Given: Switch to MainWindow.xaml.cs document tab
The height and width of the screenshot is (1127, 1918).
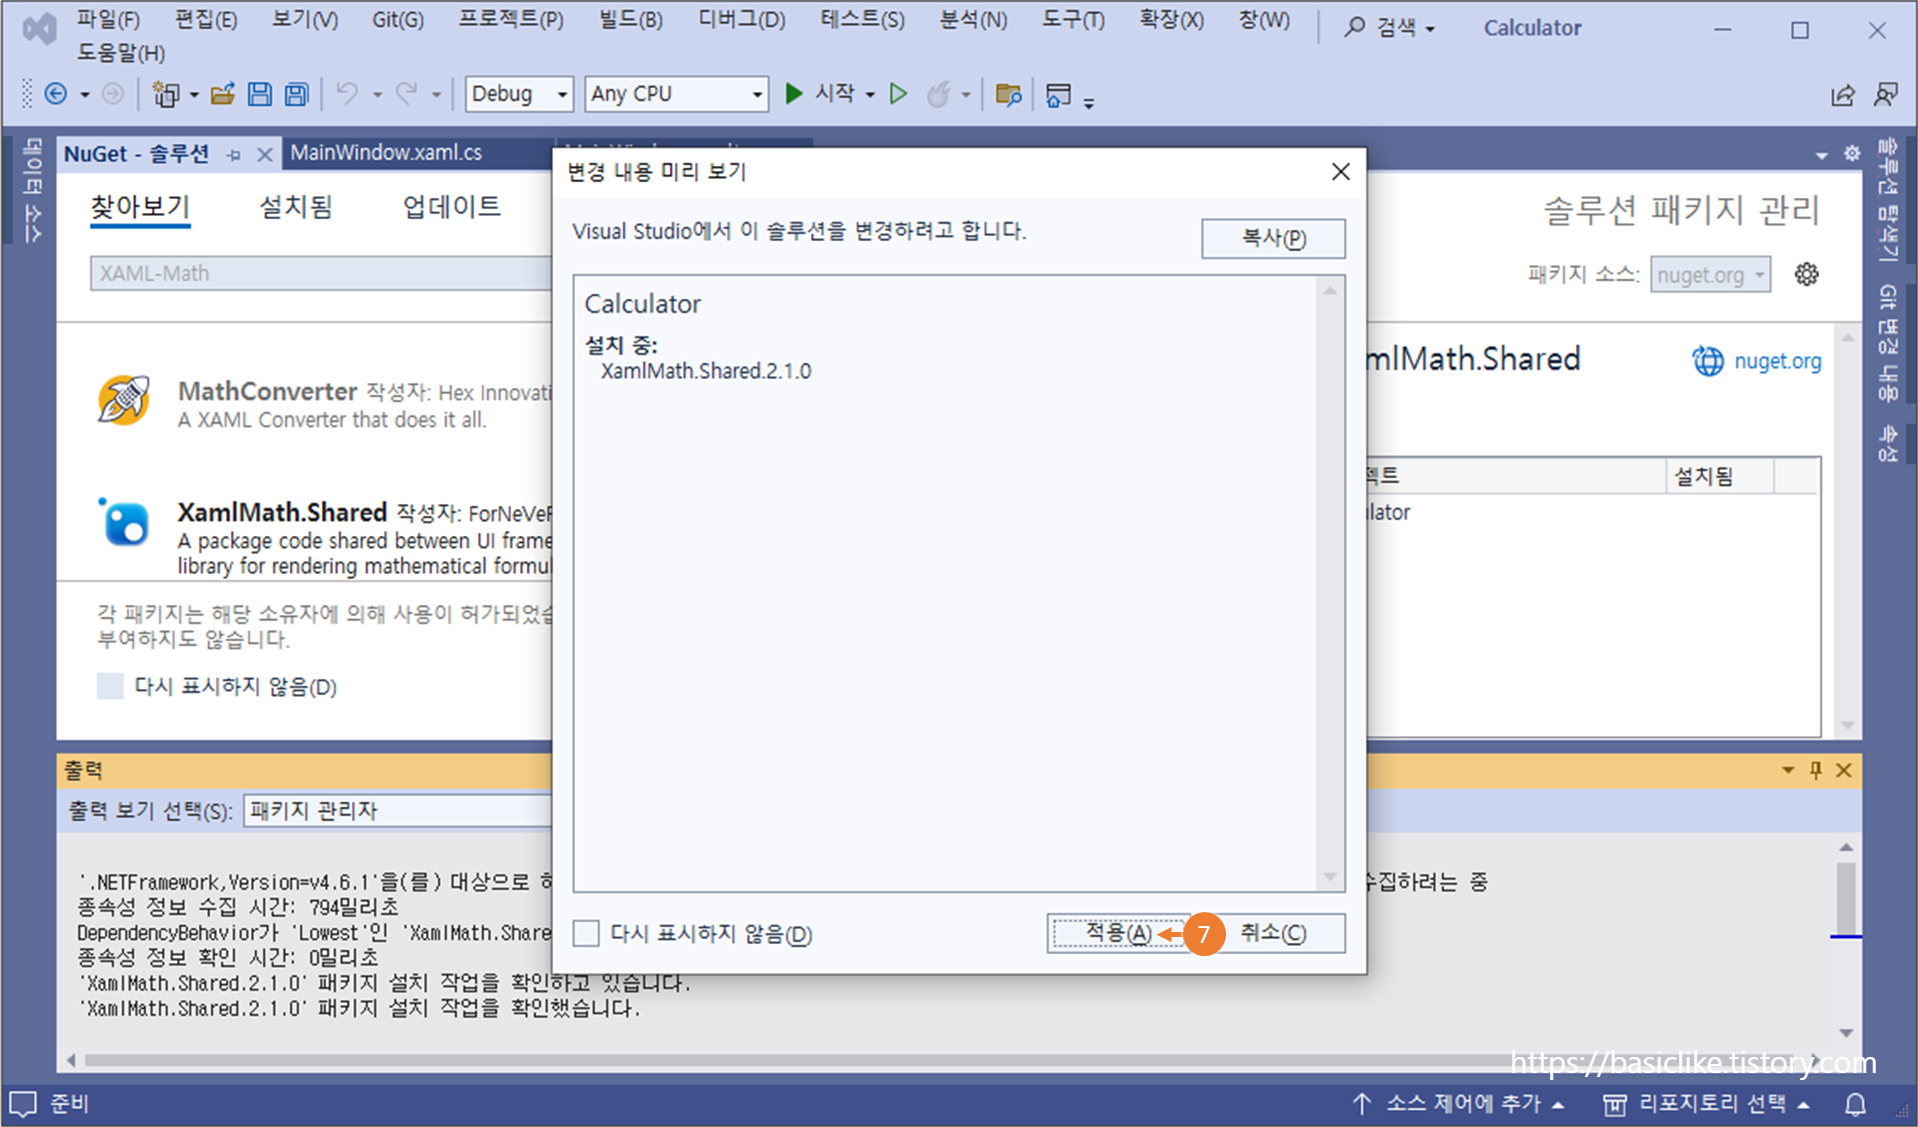Looking at the screenshot, I should point(386,153).
